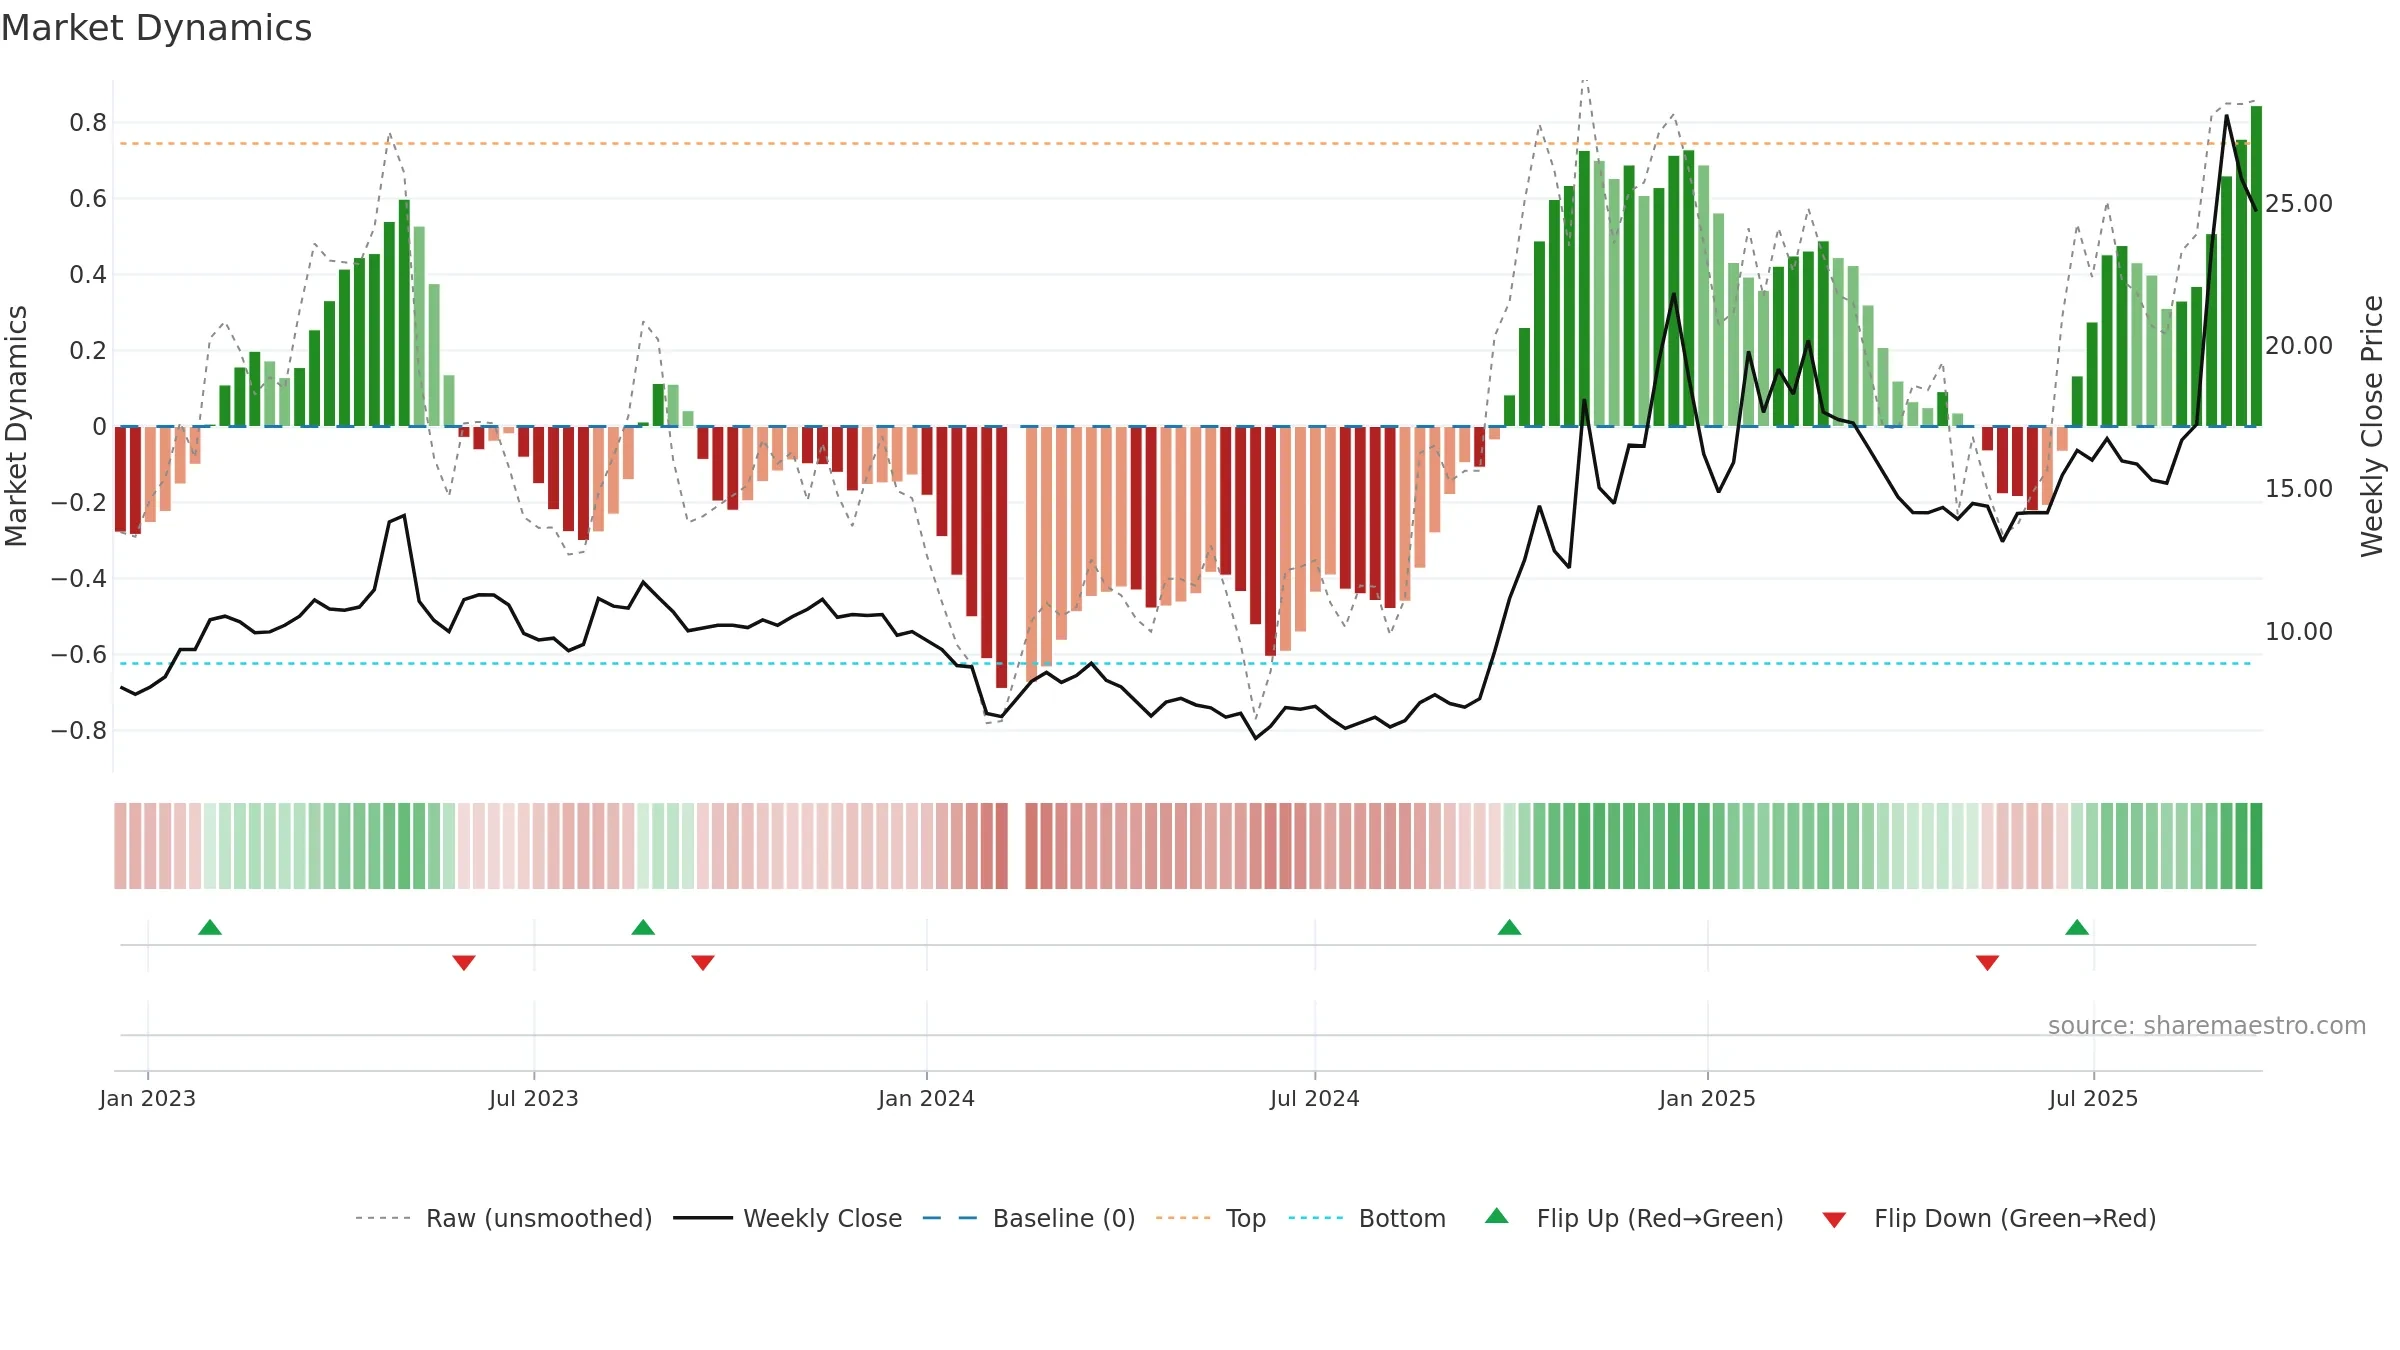The height and width of the screenshot is (1350, 2400).
Task: Click the Market Dynamics chart title
Action: pos(156,28)
